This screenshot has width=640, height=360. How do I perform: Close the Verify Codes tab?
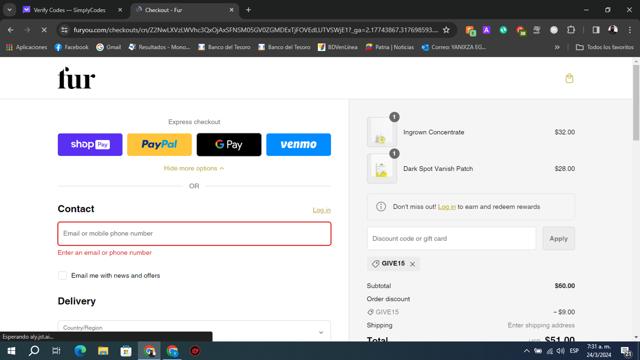click(120, 10)
